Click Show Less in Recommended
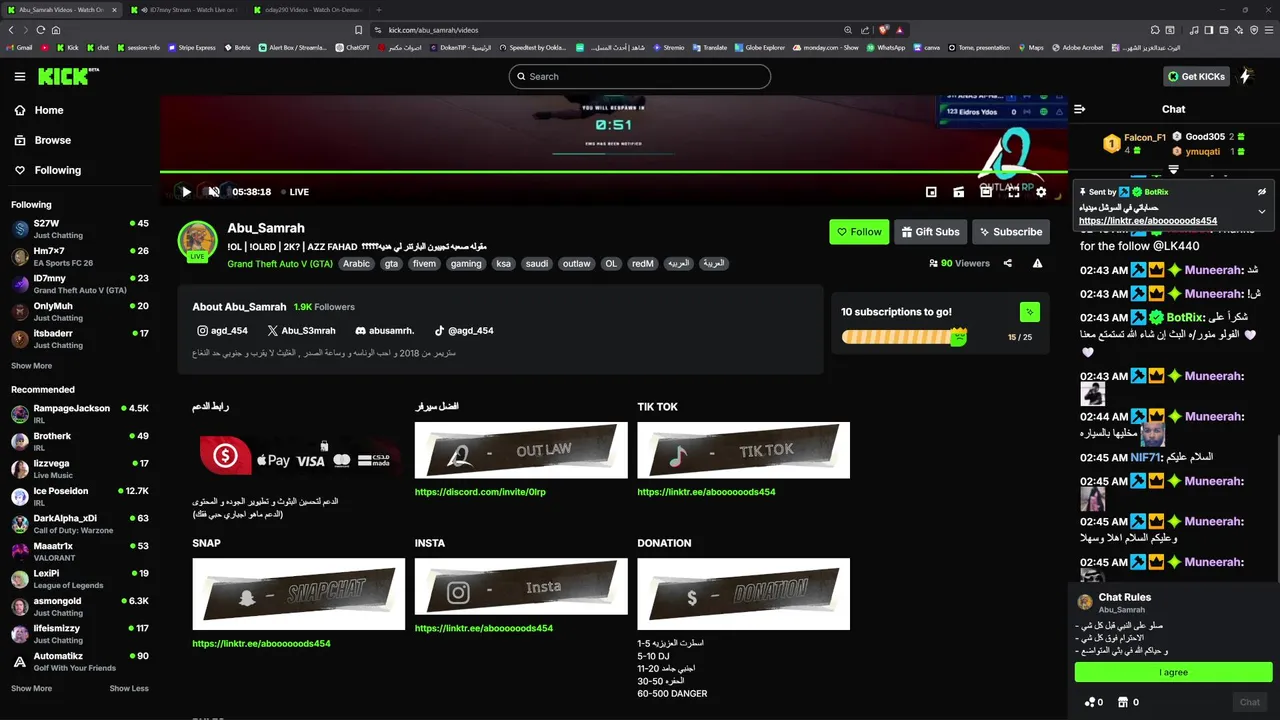 pos(129,688)
